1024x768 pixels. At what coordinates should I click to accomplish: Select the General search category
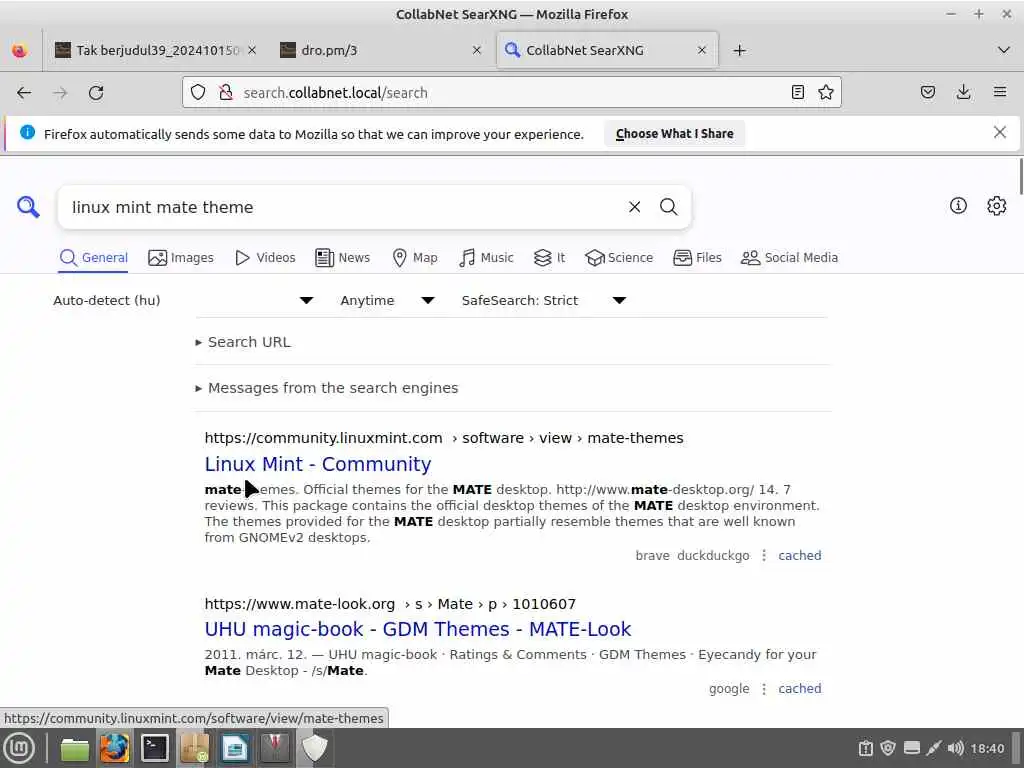point(93,258)
